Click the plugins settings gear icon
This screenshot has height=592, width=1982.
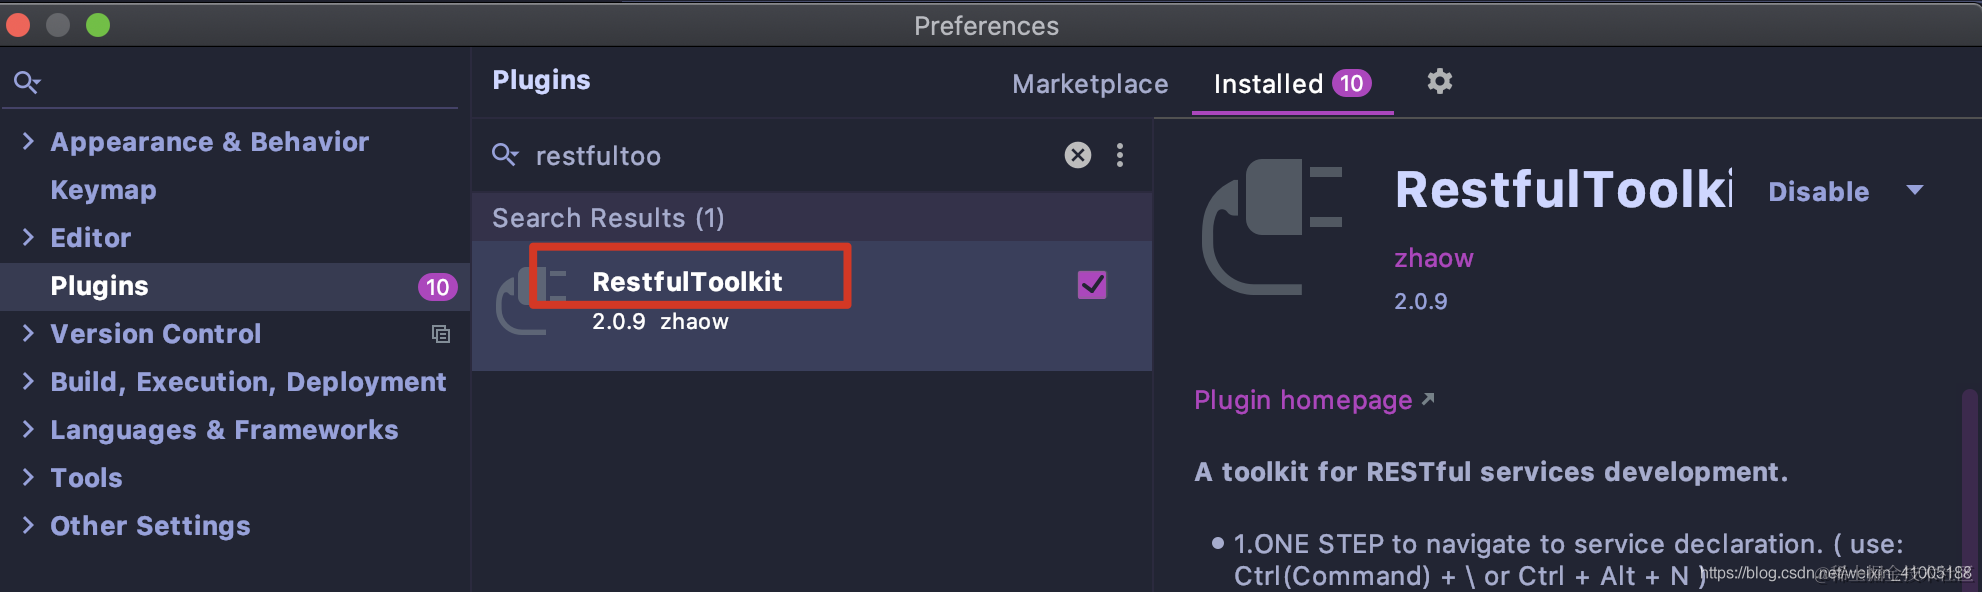tap(1439, 82)
